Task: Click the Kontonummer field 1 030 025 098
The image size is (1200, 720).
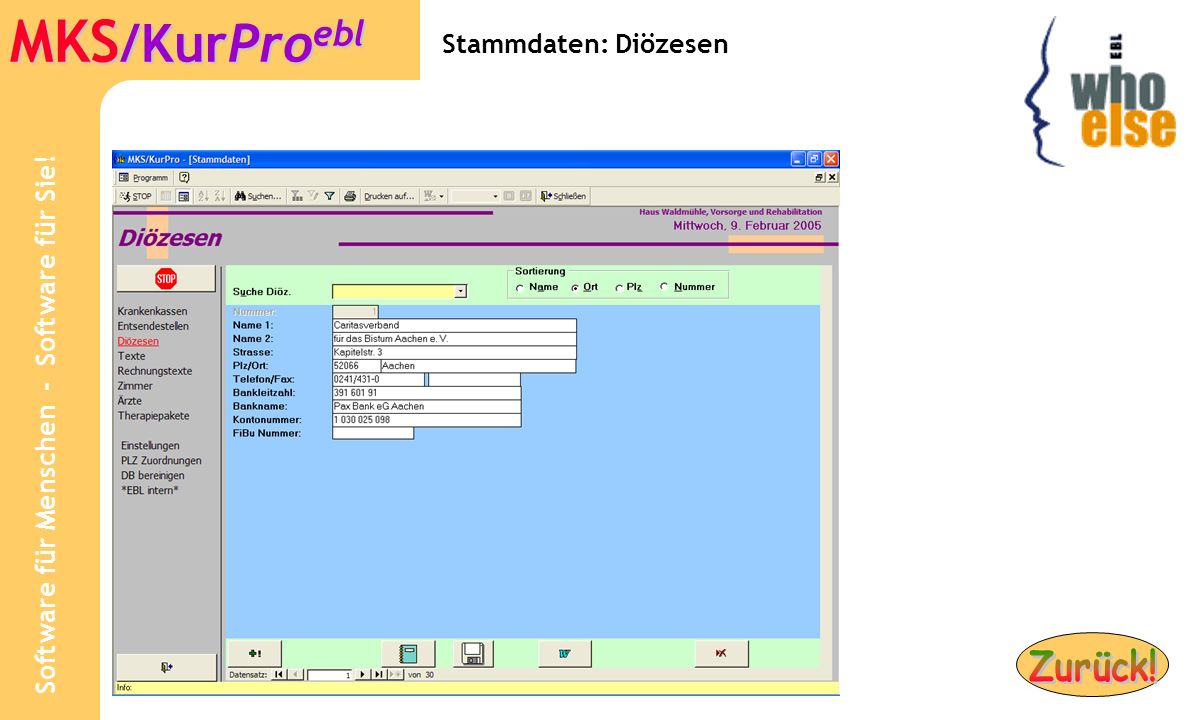Action: [x=426, y=420]
